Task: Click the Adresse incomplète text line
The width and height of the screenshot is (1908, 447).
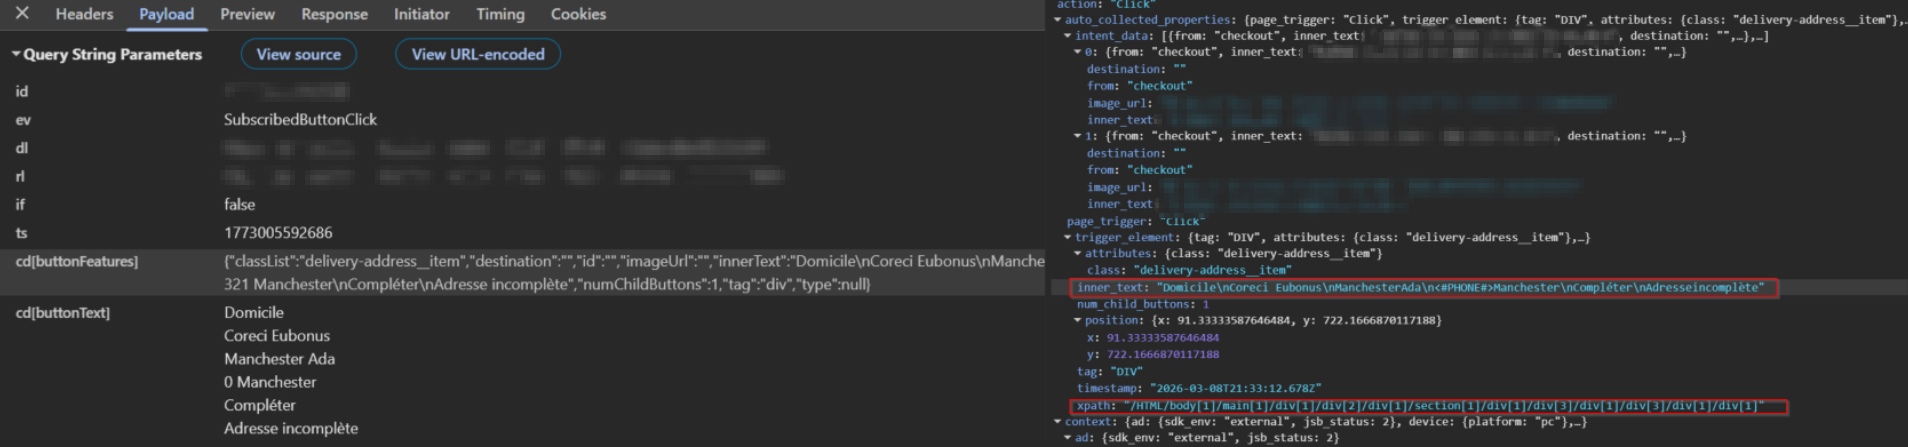Action: pyautogui.click(x=291, y=428)
